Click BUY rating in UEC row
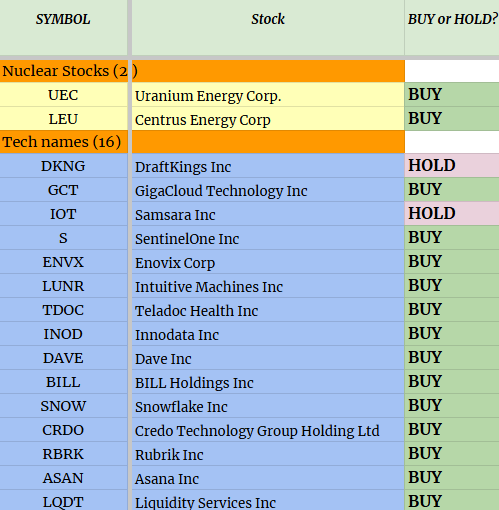The height and width of the screenshot is (510, 499). (x=452, y=95)
